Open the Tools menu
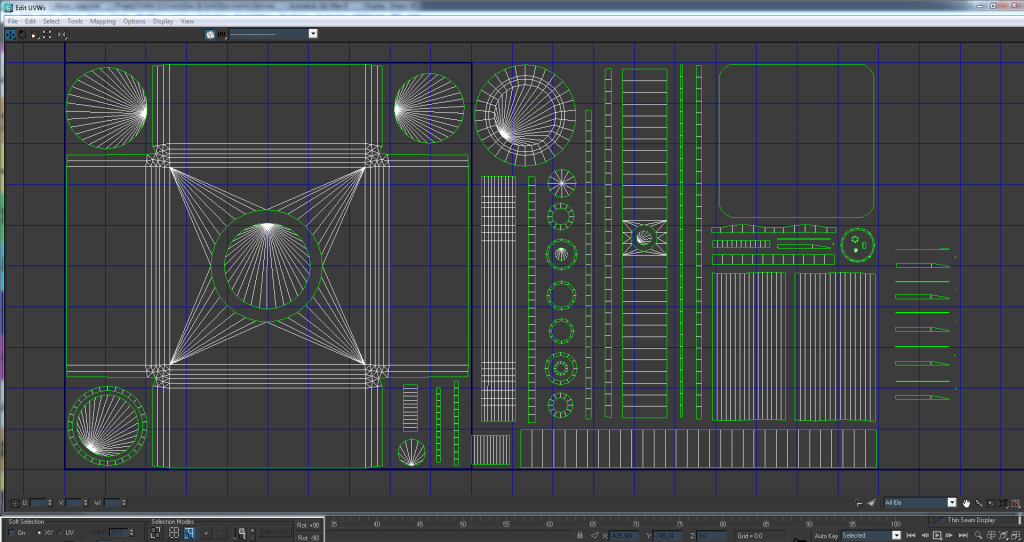Screen dimensions: 1024x542 coord(75,21)
